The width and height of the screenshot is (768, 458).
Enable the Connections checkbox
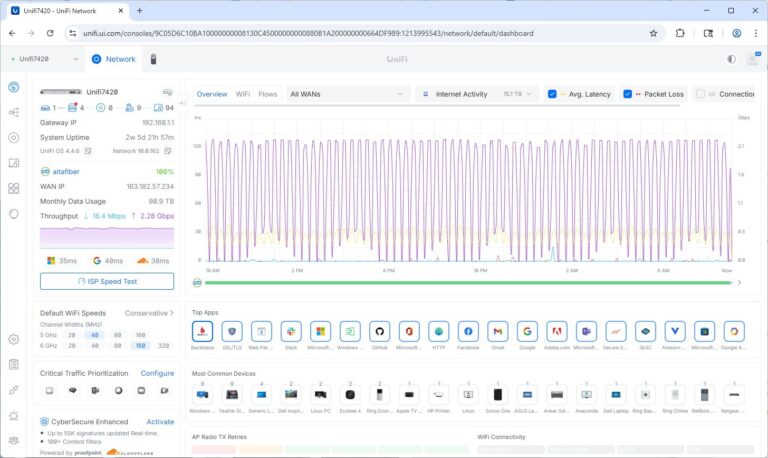(700, 94)
